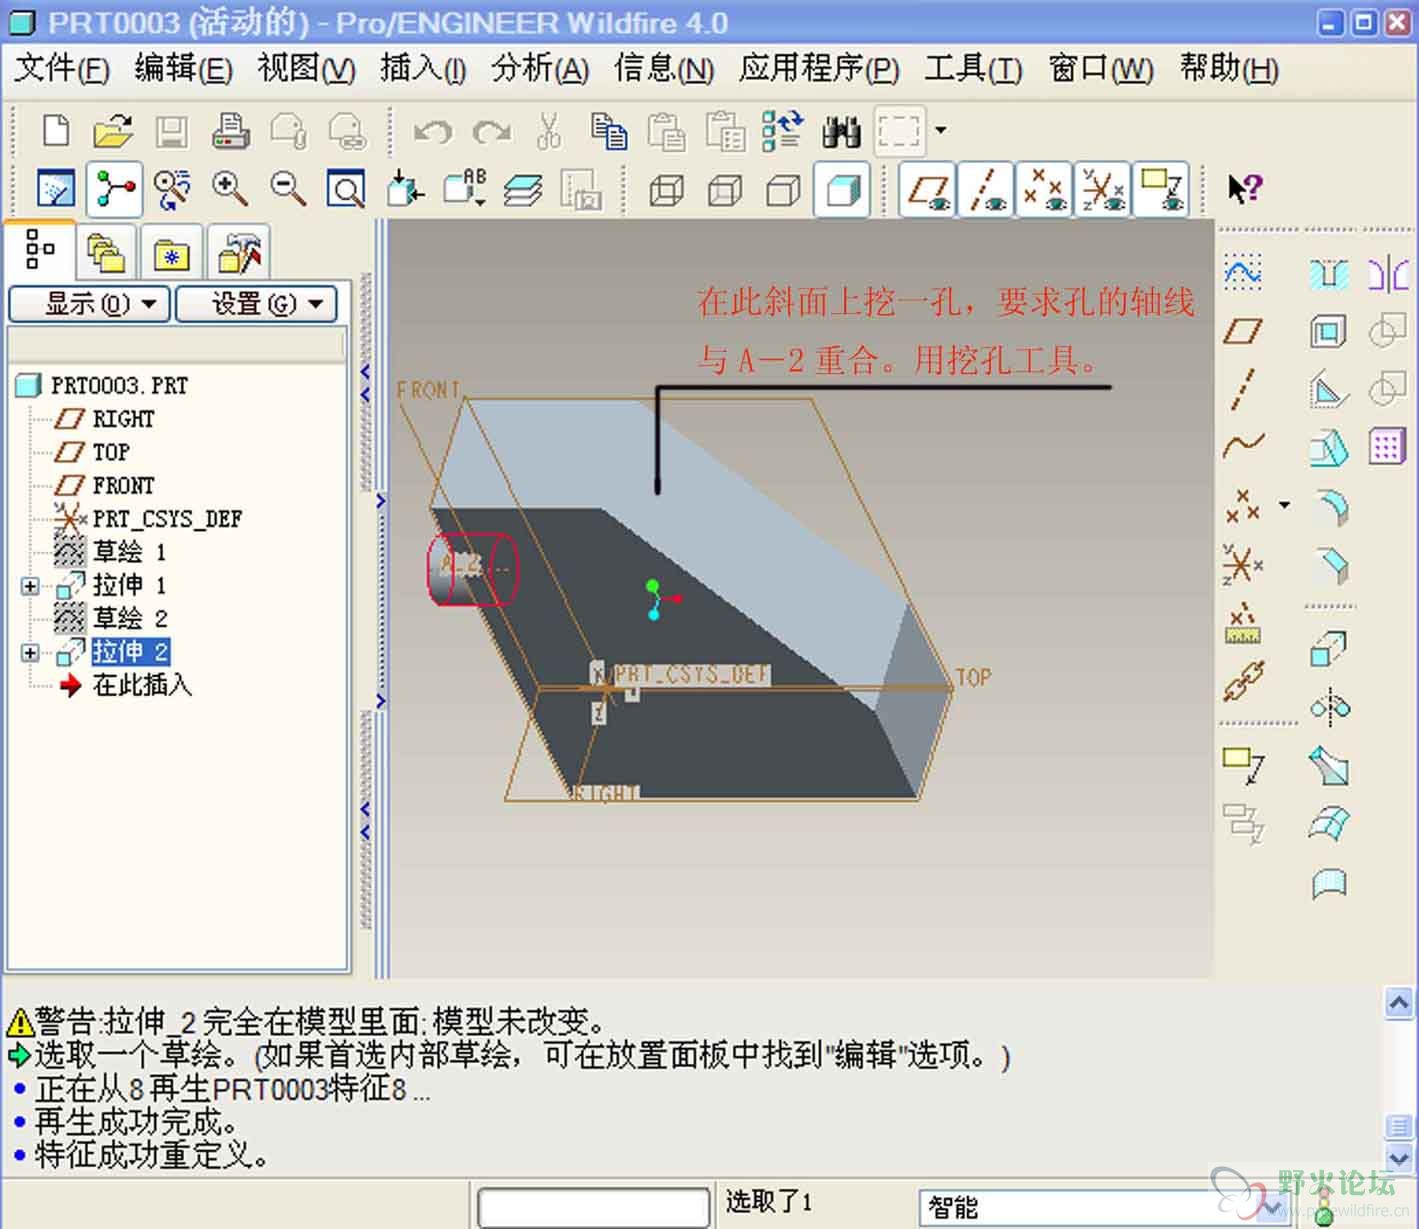Select the Datum Curve tool

(1244, 445)
